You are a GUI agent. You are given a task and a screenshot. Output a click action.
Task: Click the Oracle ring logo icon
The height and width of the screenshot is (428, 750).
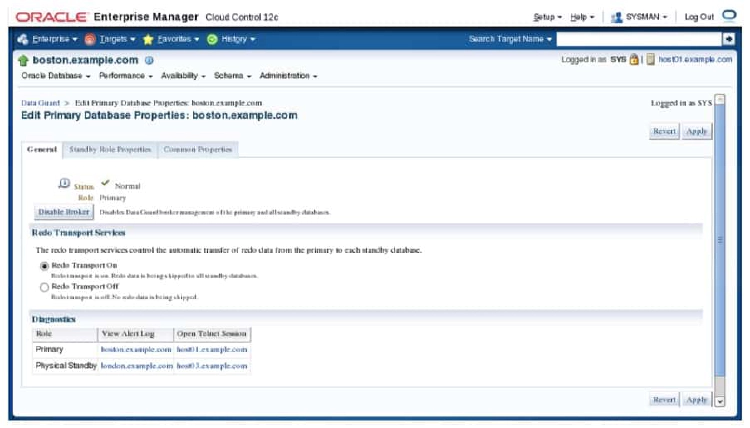pyautogui.click(x=729, y=16)
